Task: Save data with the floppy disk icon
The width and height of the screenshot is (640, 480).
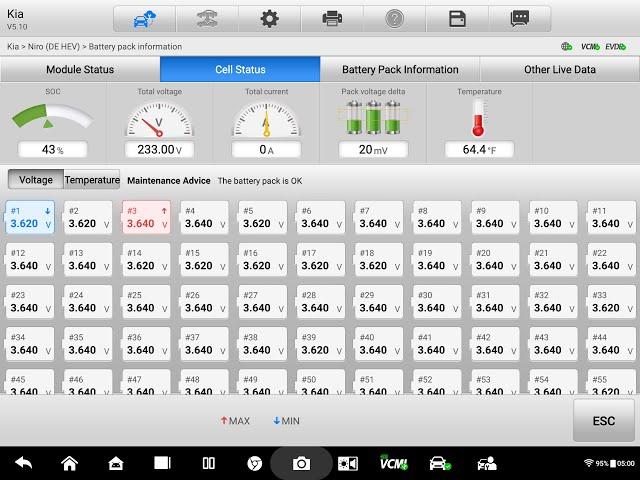Action: pos(457,19)
